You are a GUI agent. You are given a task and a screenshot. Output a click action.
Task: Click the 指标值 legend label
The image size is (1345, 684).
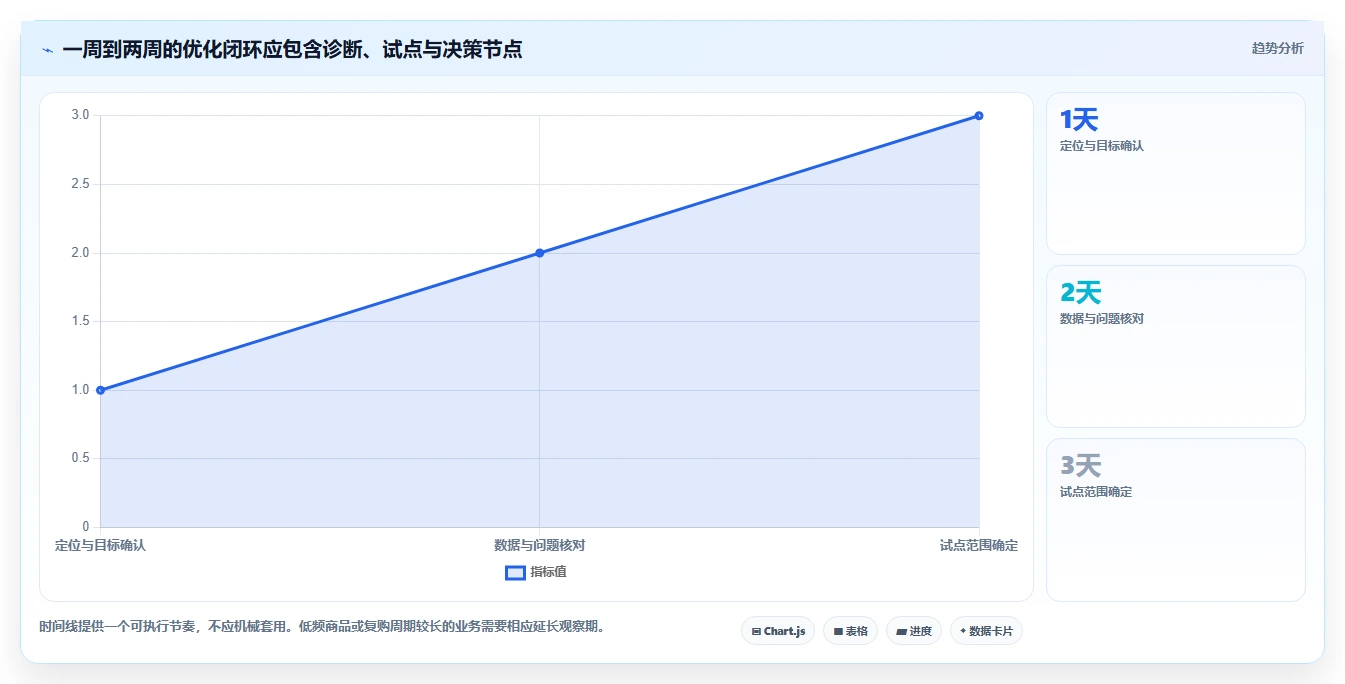point(548,572)
